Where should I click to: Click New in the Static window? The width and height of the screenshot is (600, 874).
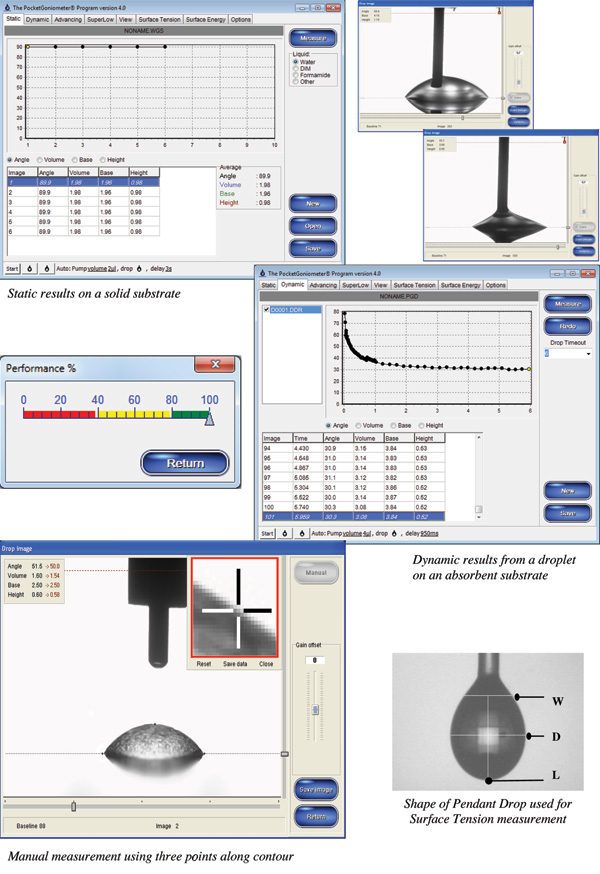click(313, 204)
